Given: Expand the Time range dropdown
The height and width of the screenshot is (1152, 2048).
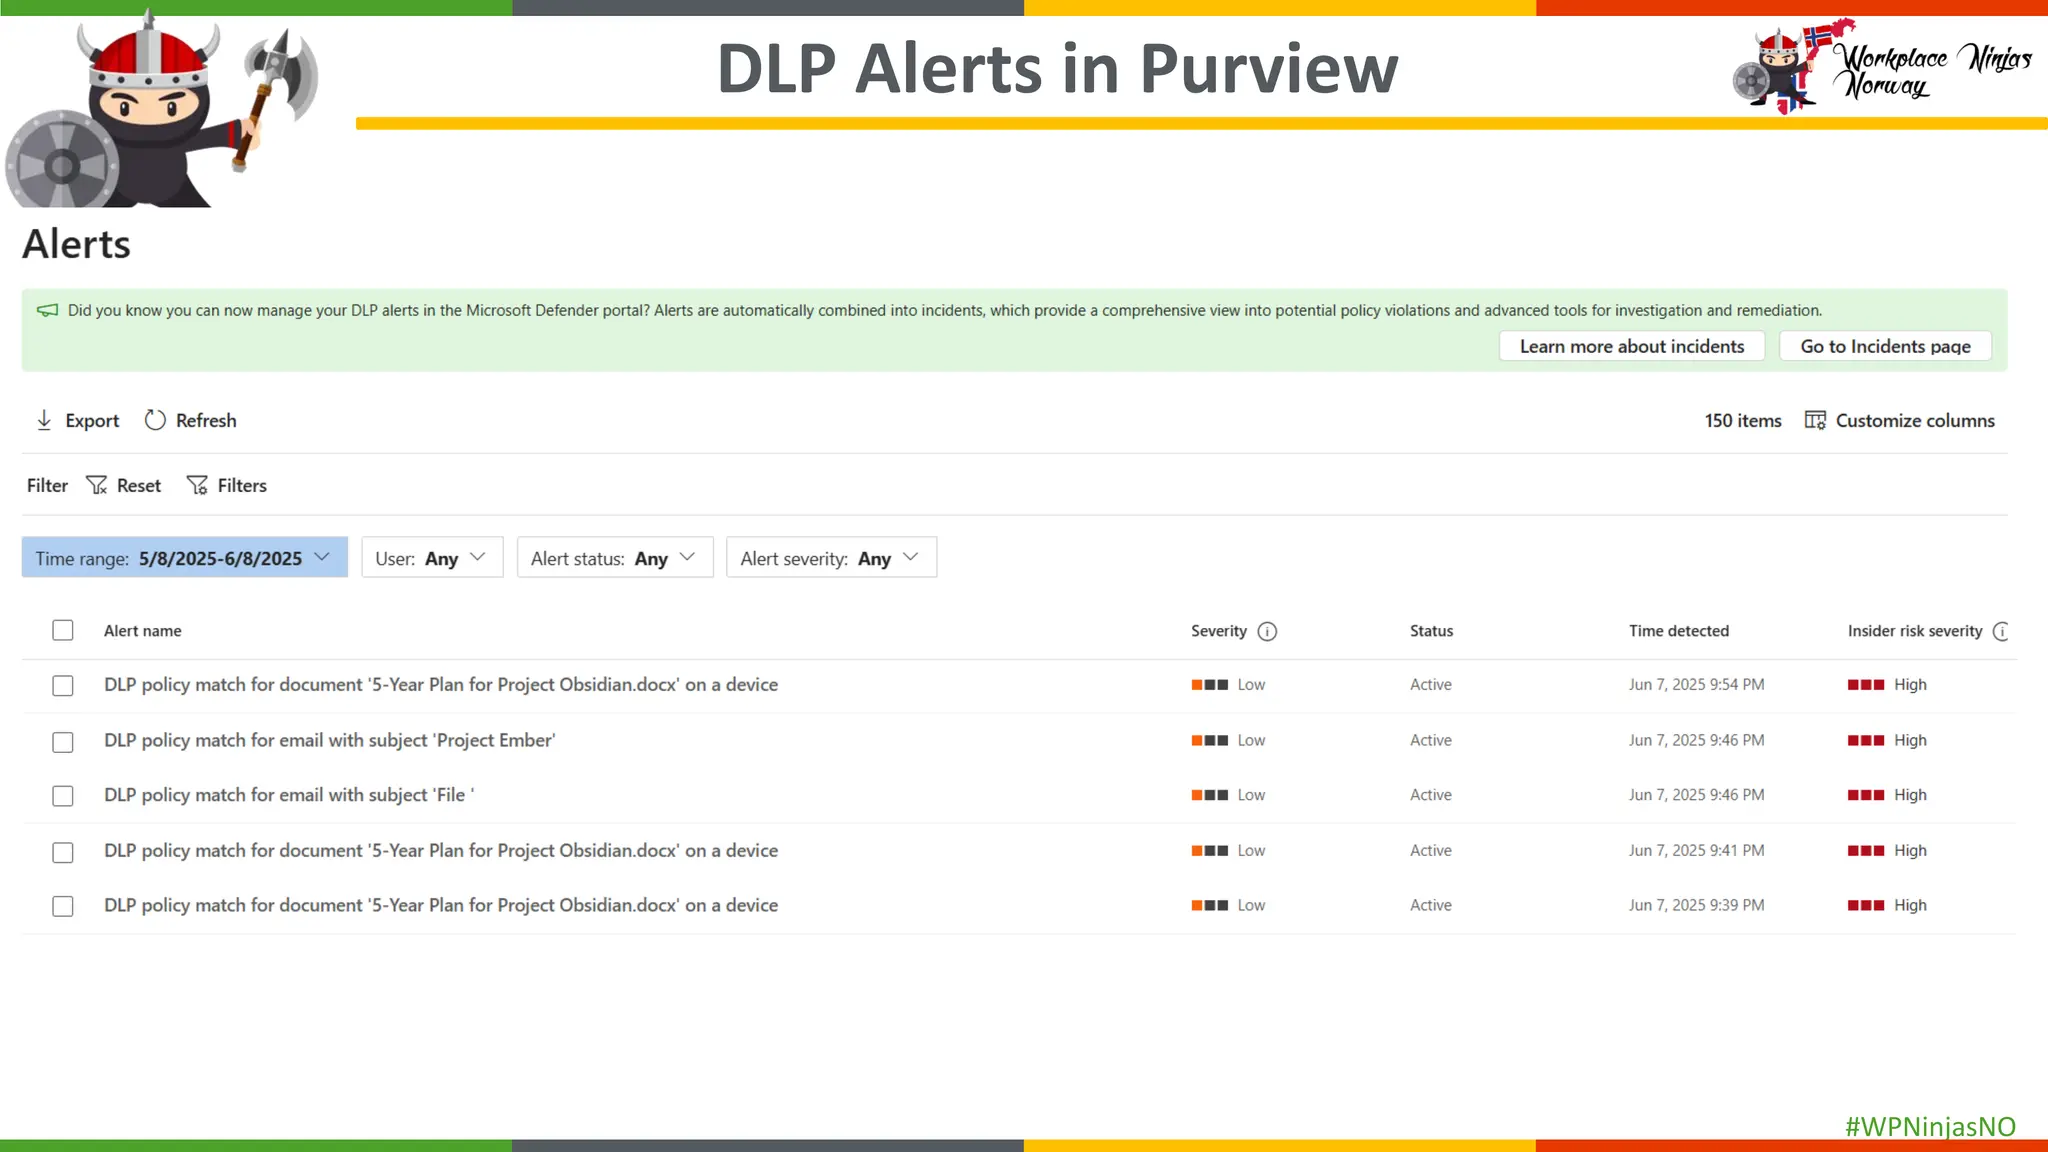Looking at the screenshot, I should 185,558.
